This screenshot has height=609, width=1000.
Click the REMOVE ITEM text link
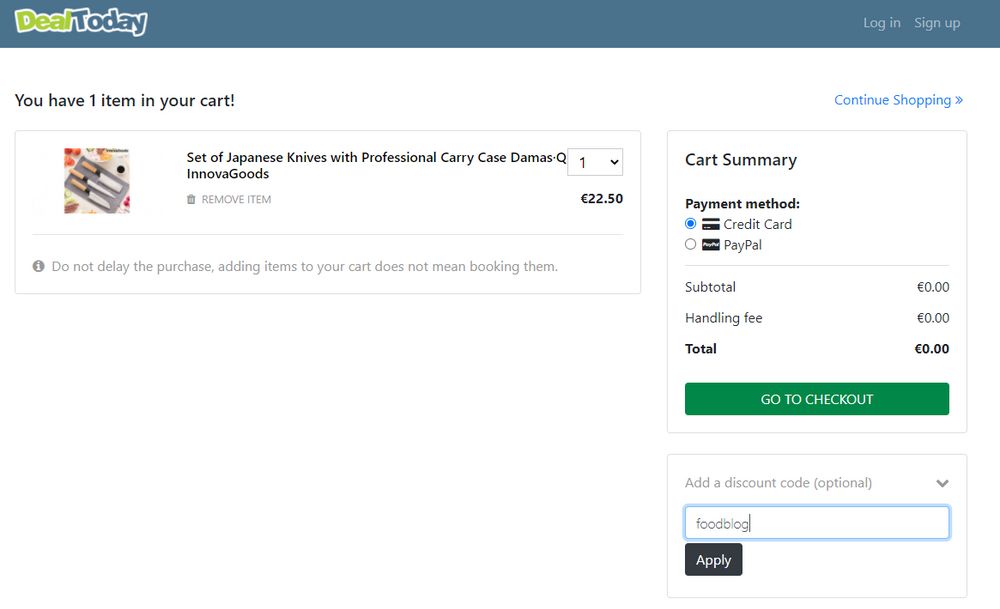236,200
